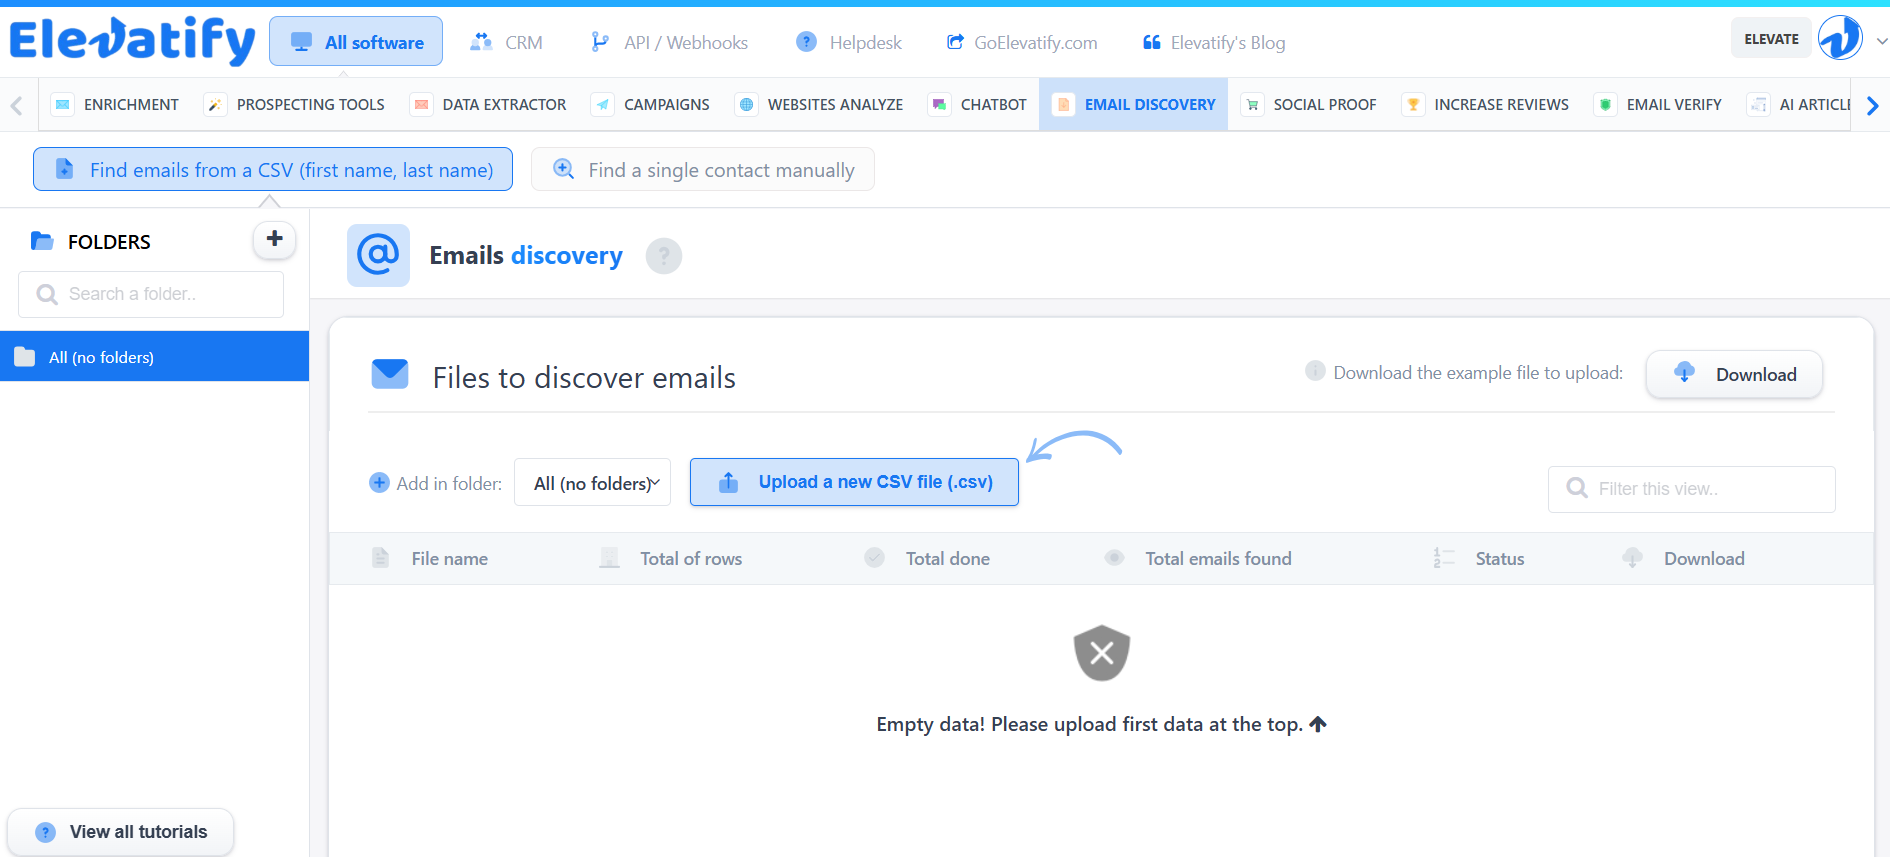
Task: Open the Social Proof tool
Action: [x=1309, y=105]
